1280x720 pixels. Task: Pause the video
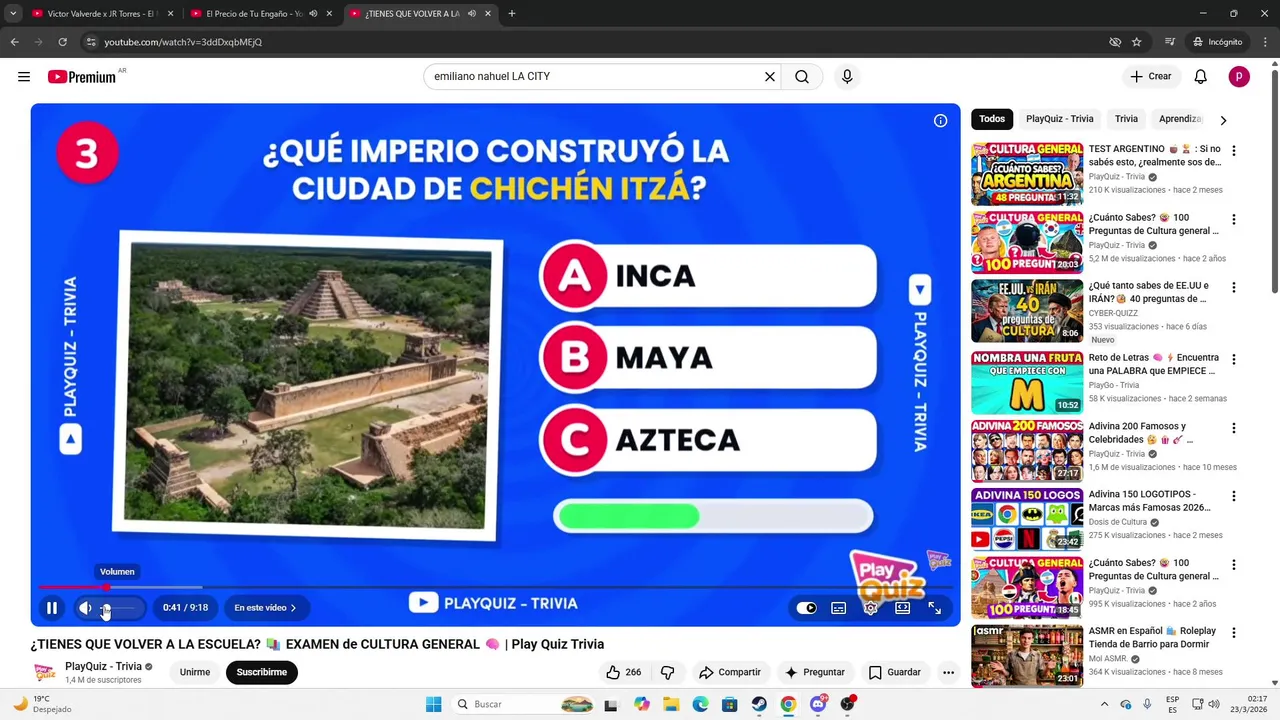point(52,608)
